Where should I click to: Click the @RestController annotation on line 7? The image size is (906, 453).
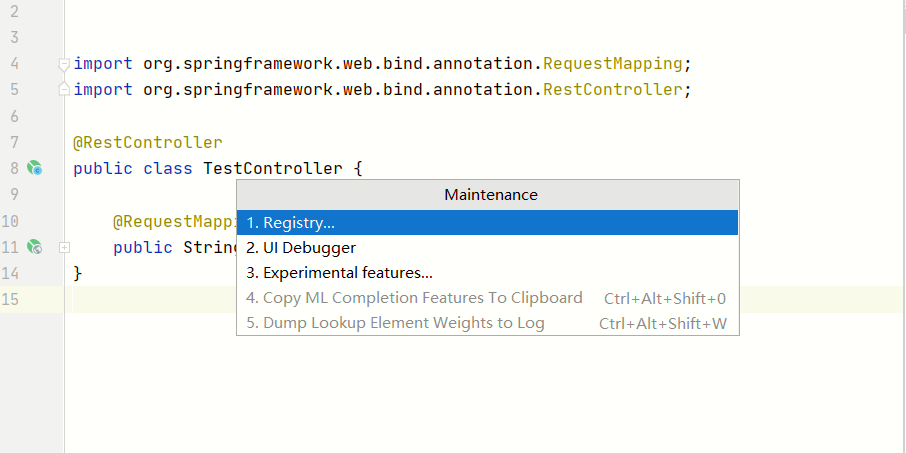click(147, 143)
